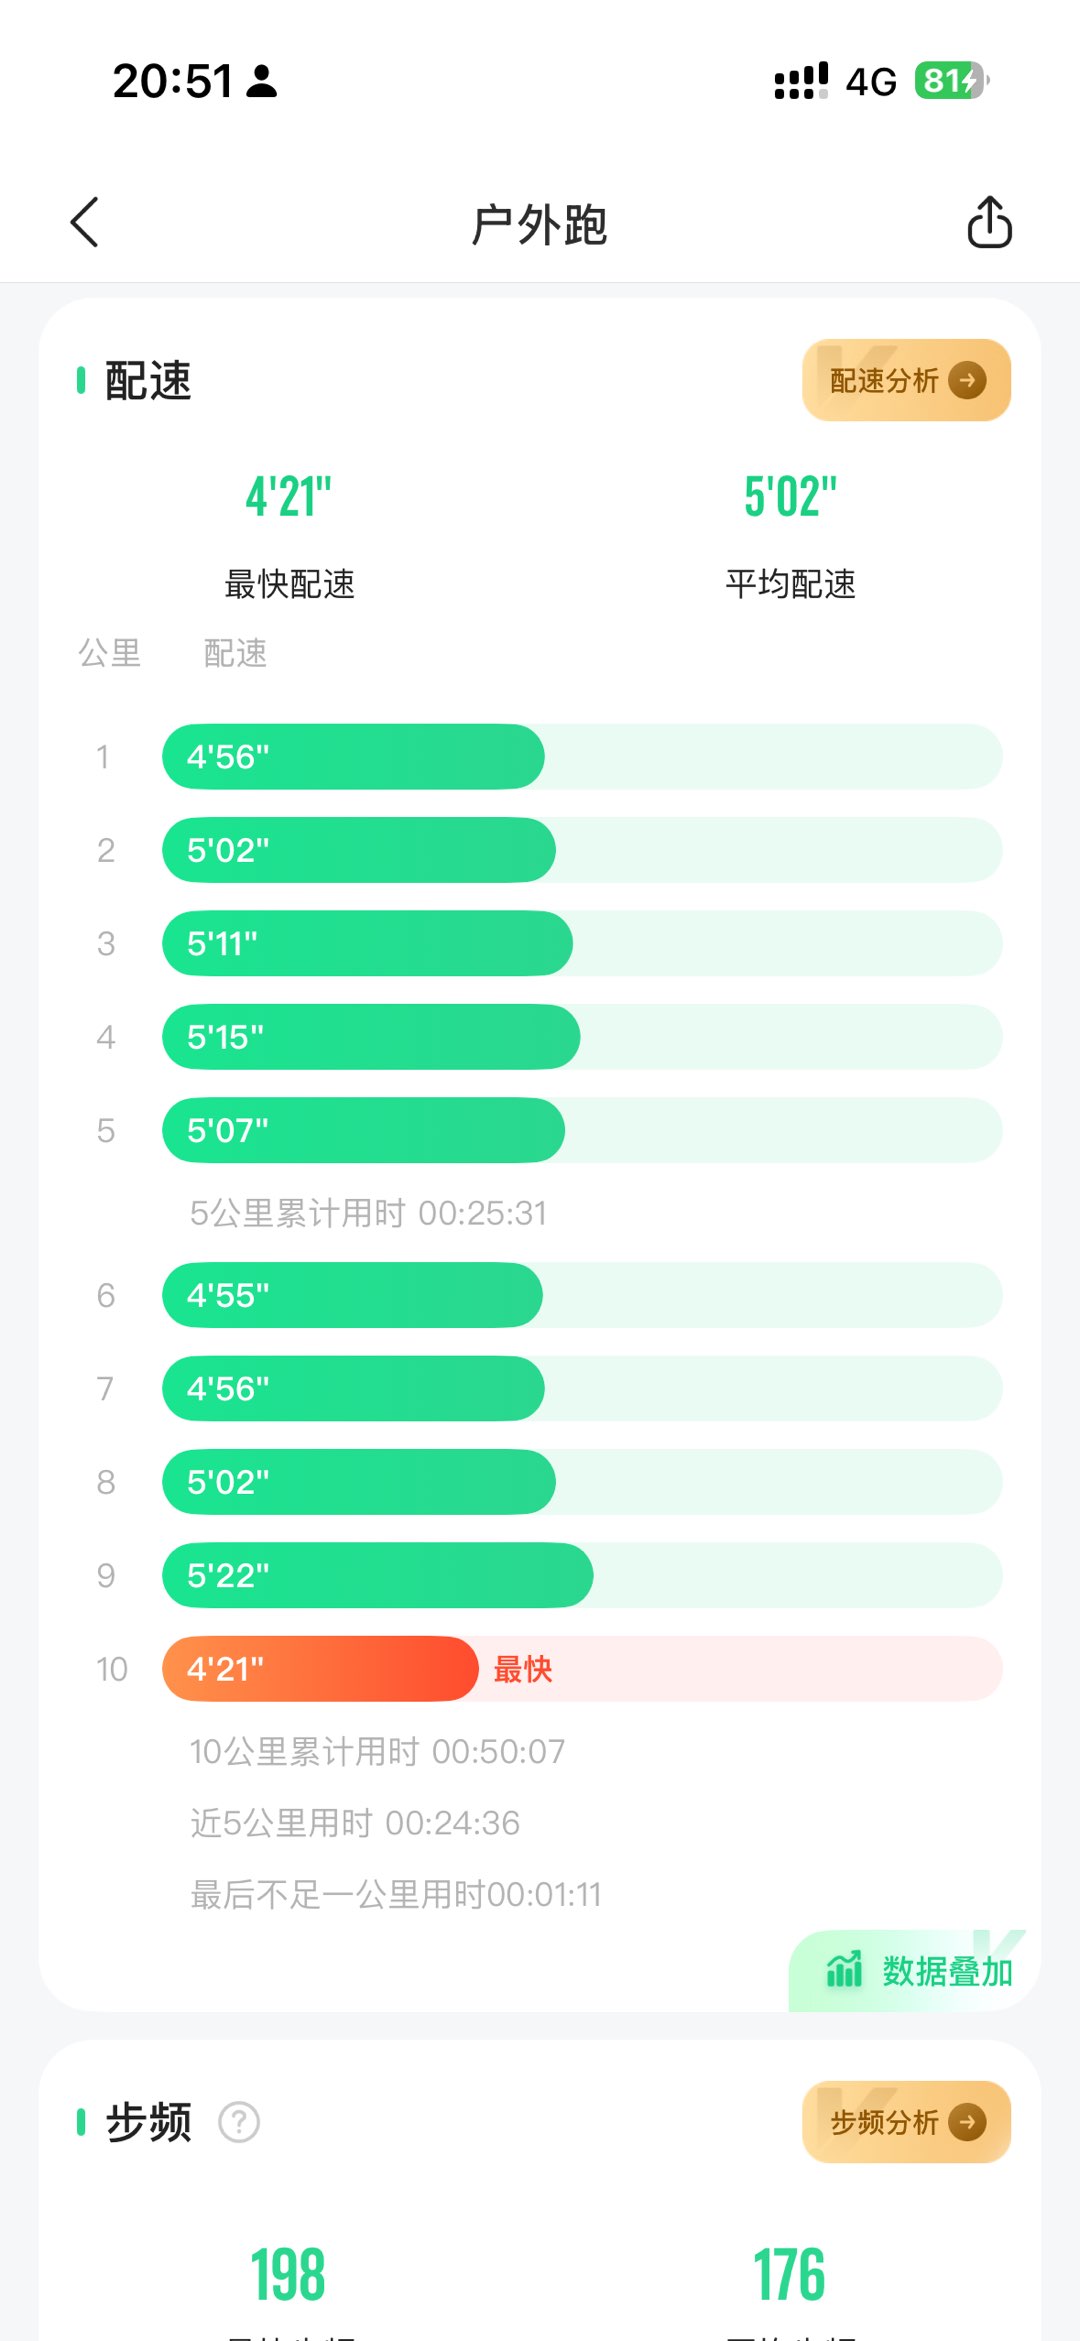The height and width of the screenshot is (2341, 1080).
Task: Tap the question mark help icon beside 步频
Action: tap(239, 2121)
